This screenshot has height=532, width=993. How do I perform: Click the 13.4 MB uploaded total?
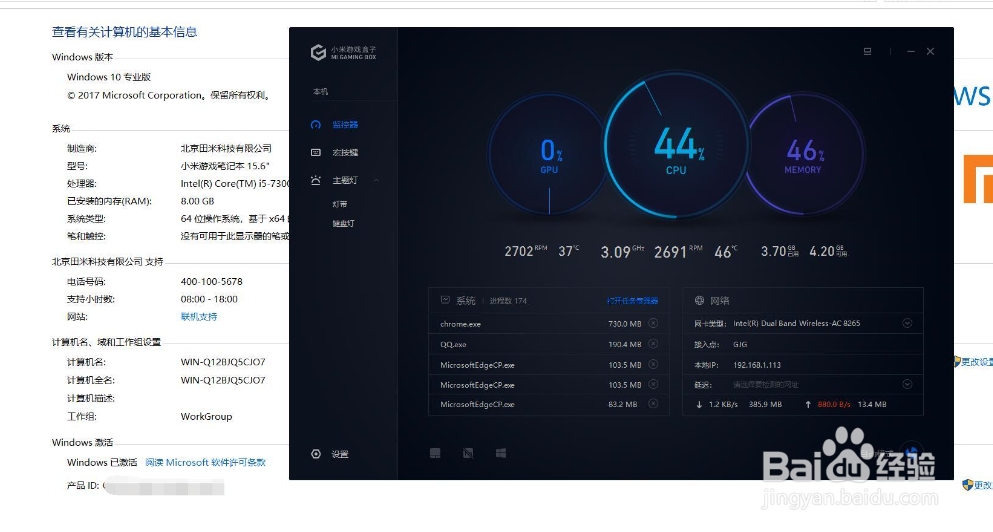872,404
